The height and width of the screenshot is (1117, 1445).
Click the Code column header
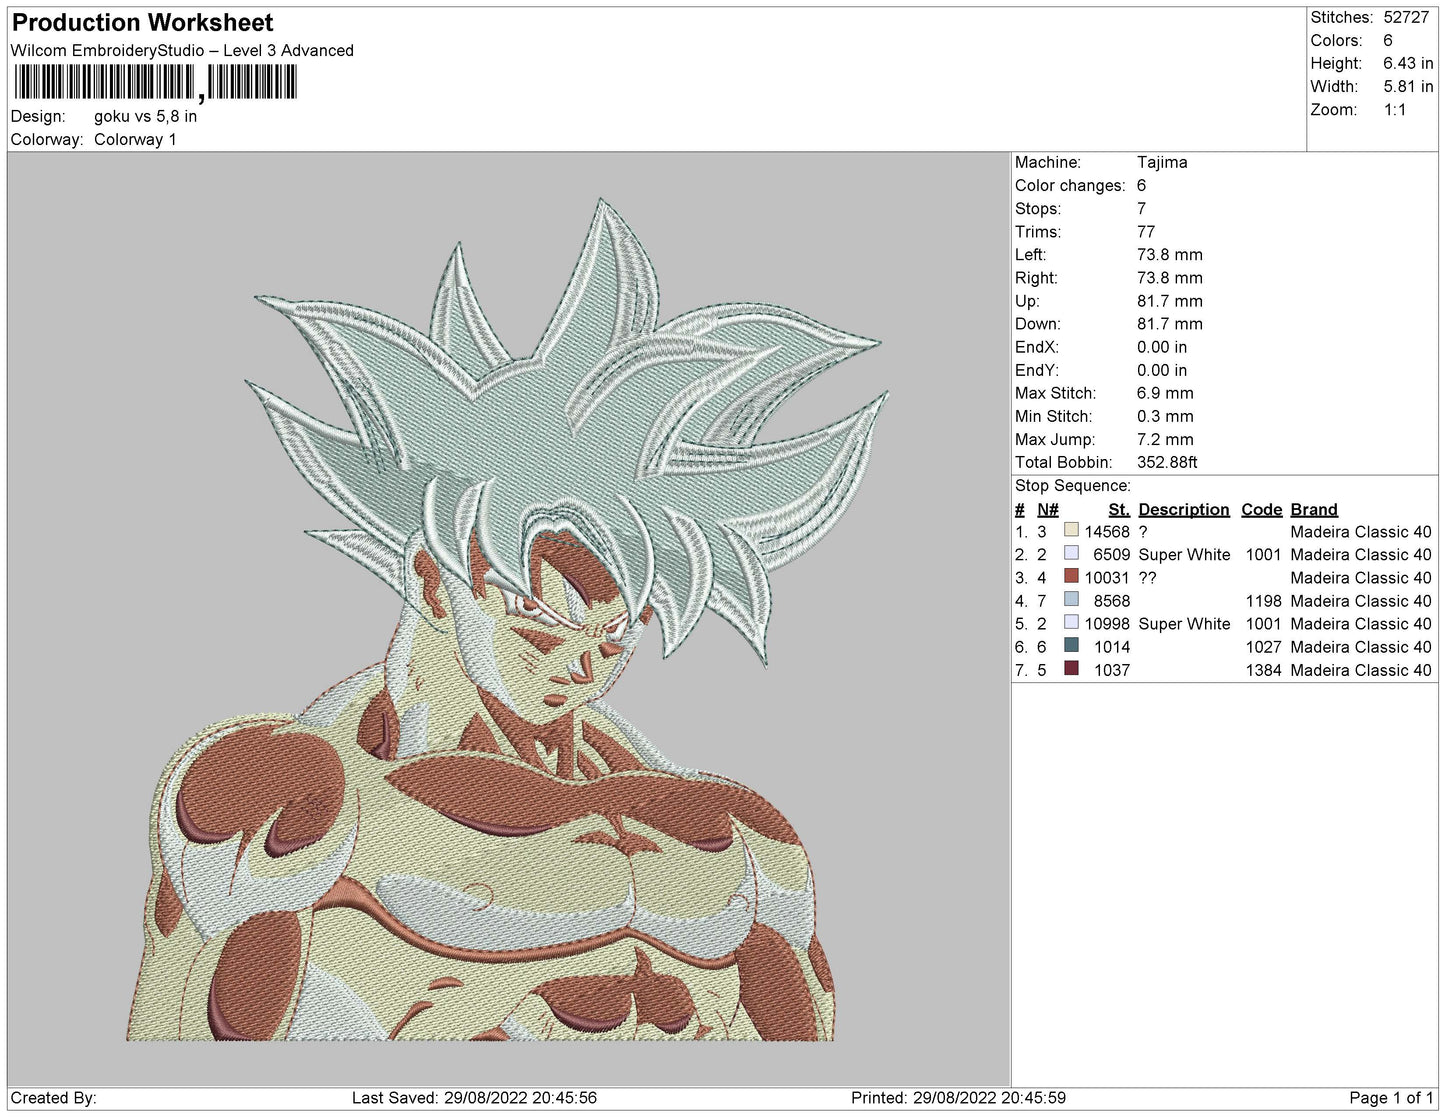[1262, 510]
